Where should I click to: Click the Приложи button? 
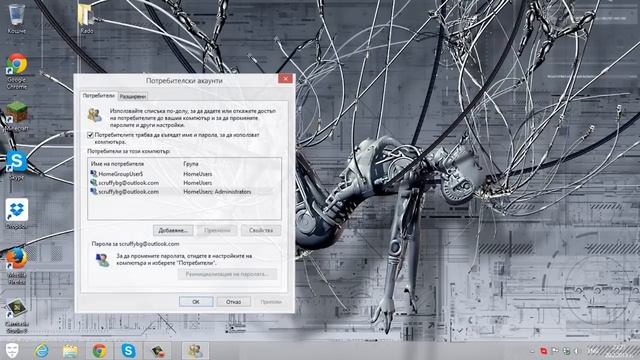point(271,302)
